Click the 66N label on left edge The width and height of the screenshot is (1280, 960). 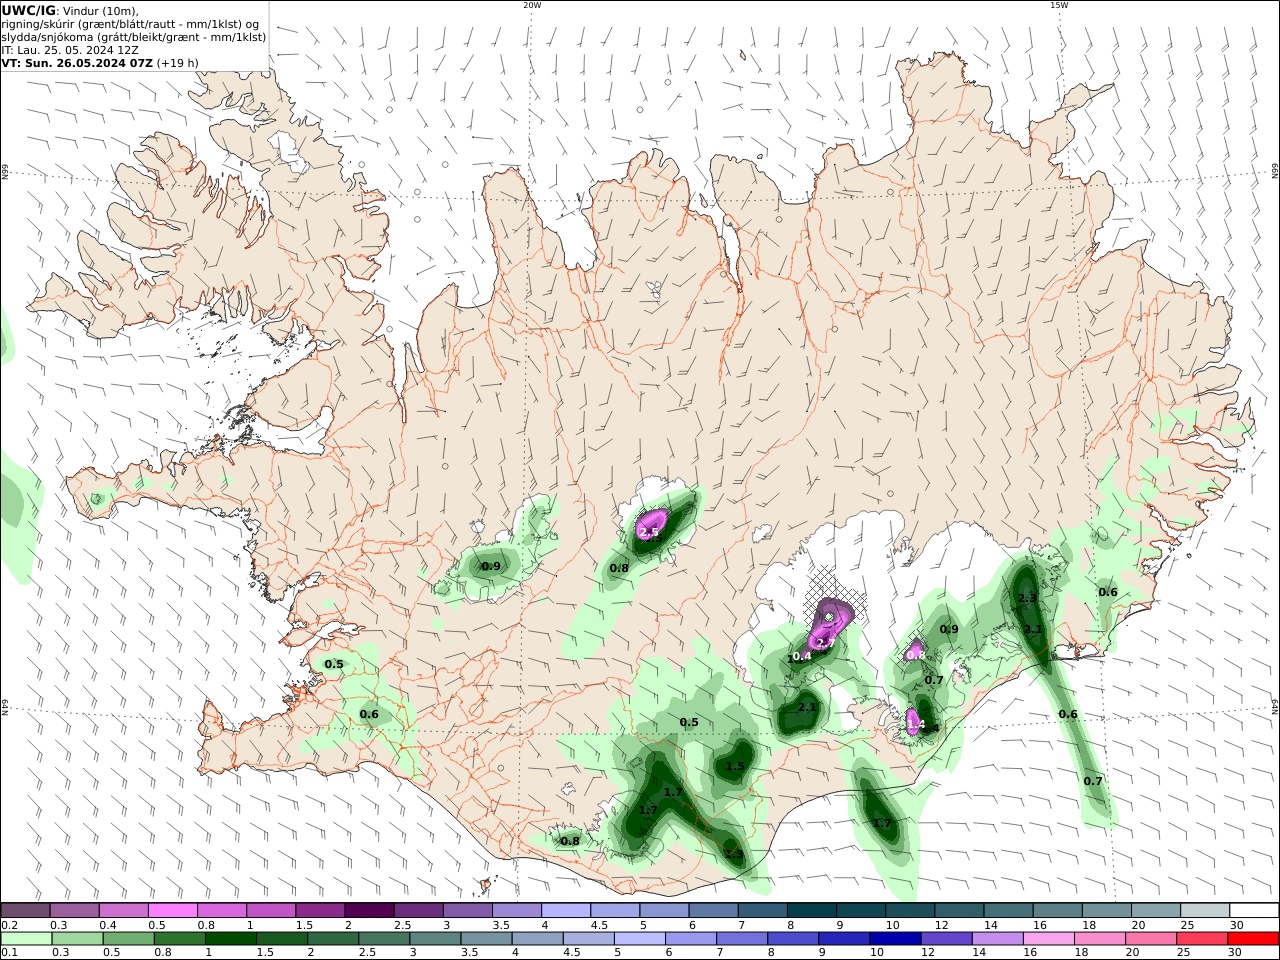pos(5,172)
